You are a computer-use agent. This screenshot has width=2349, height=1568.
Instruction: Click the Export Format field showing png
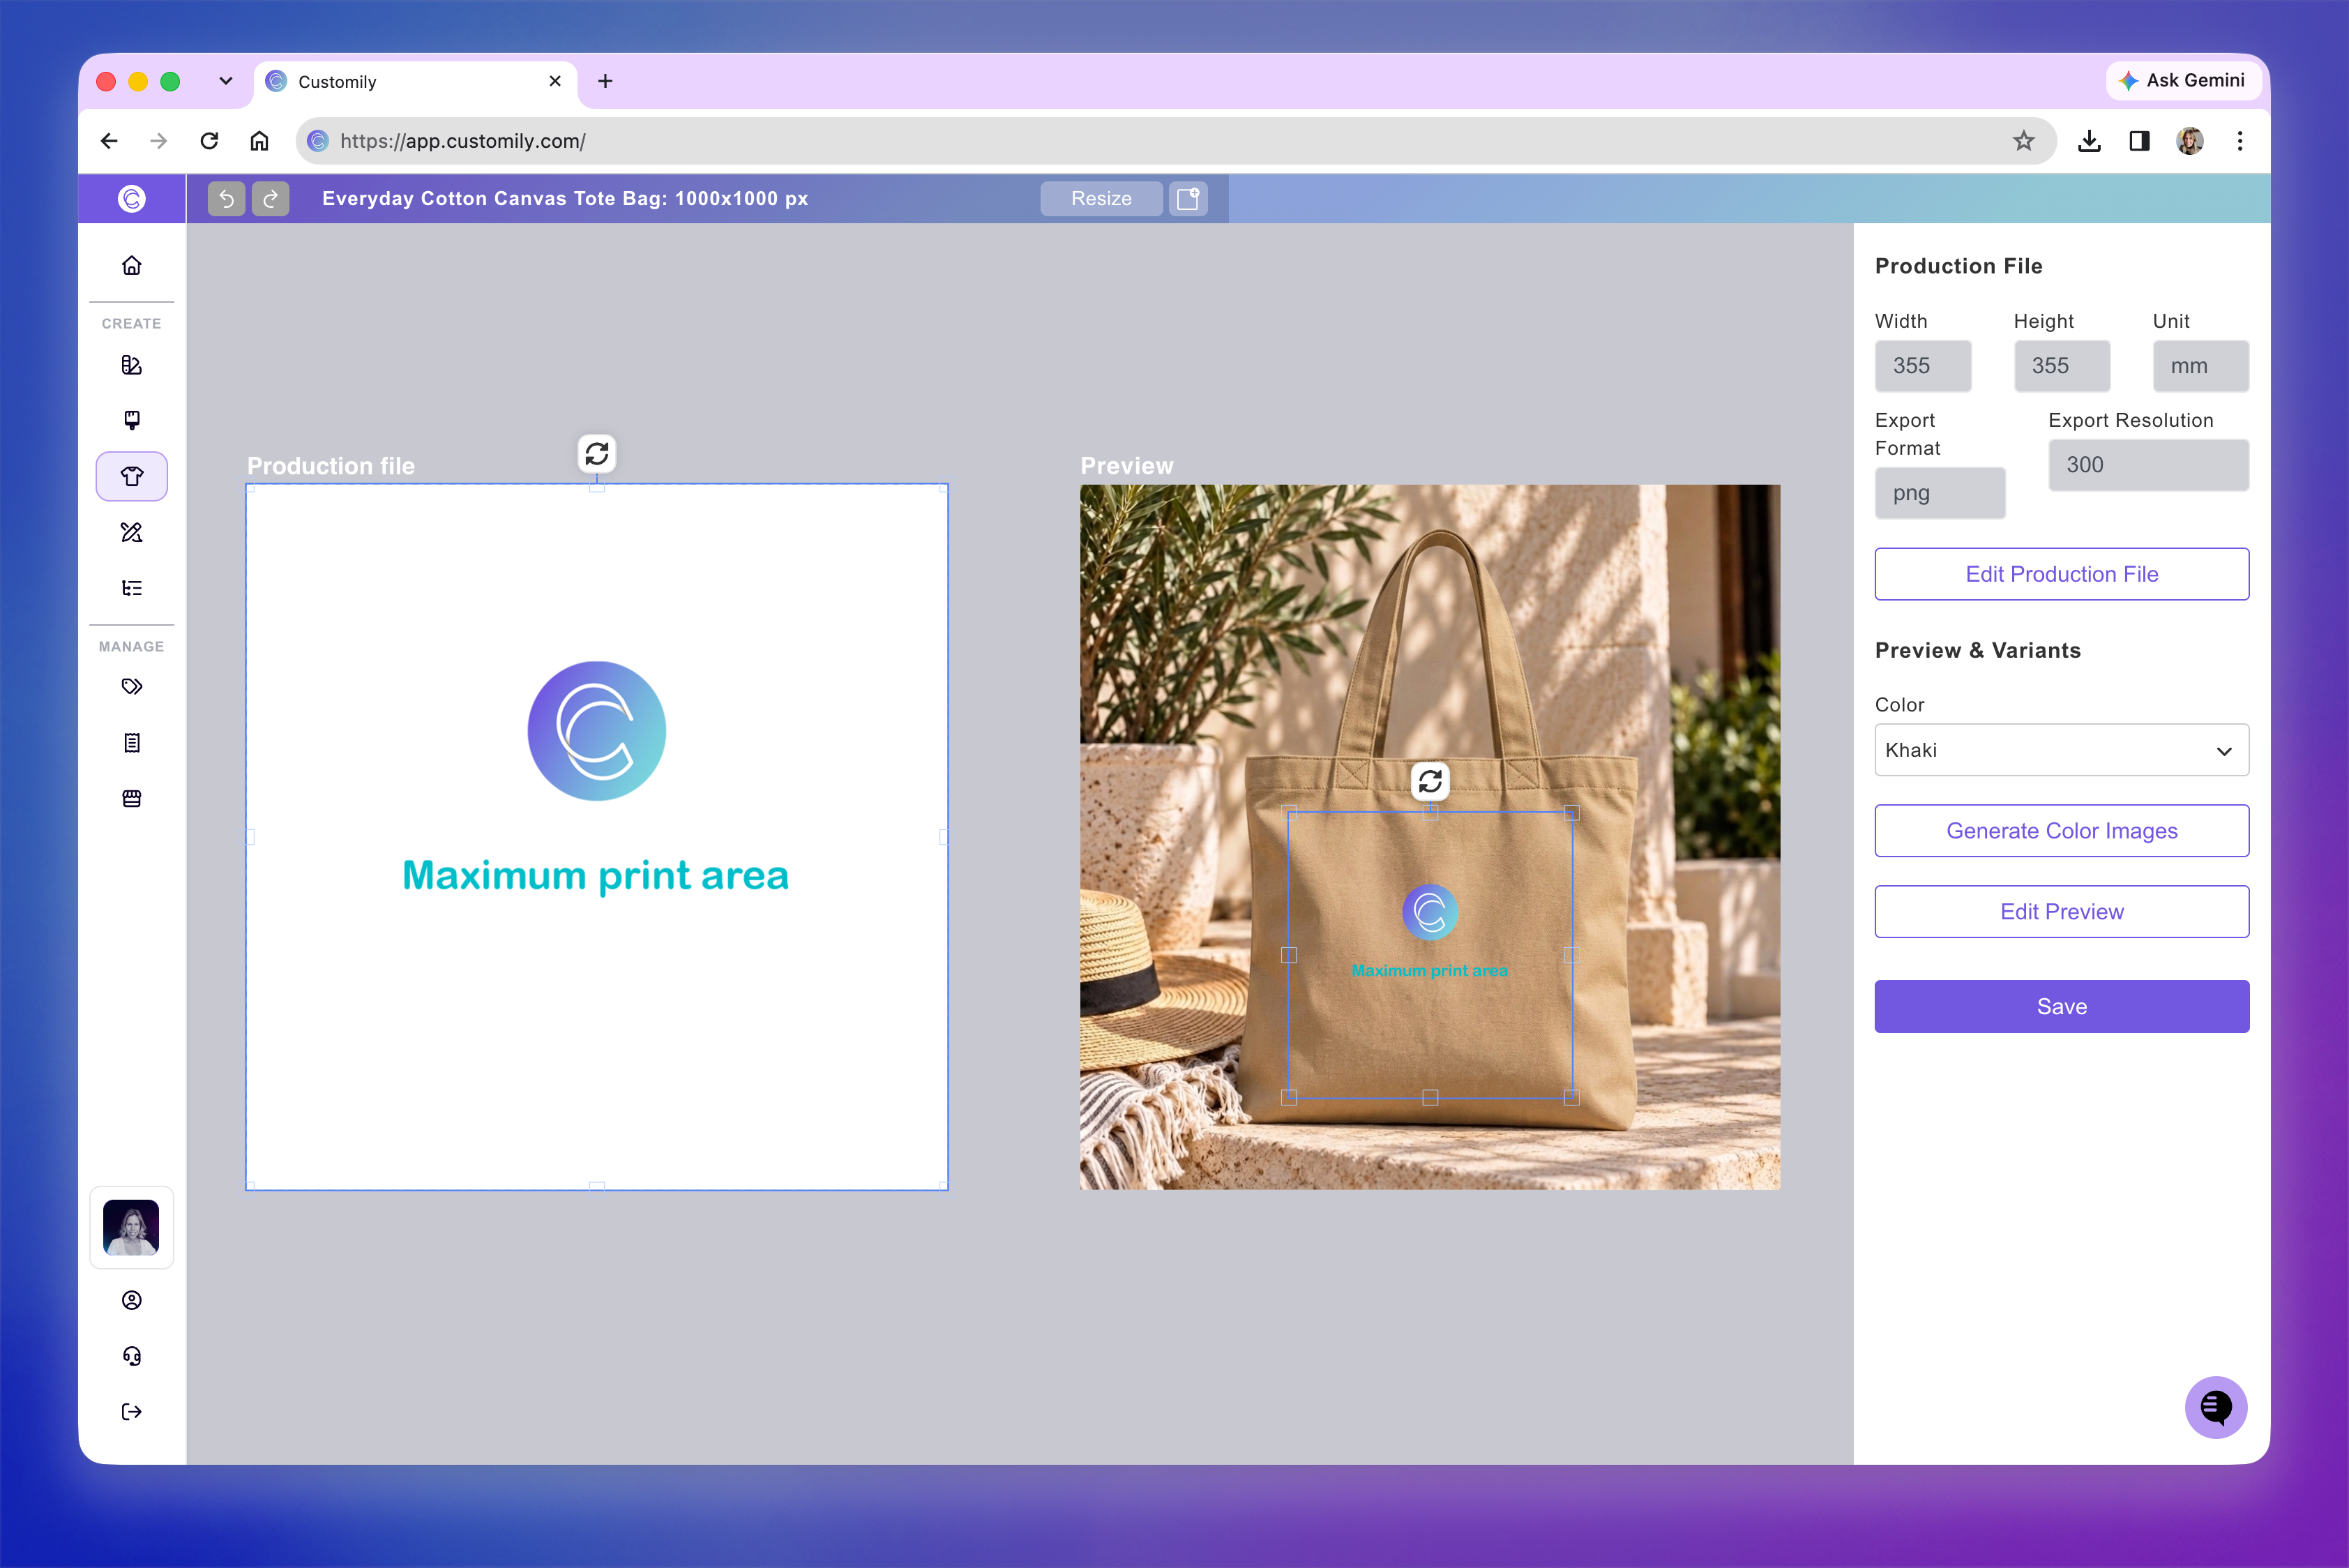1940,493
